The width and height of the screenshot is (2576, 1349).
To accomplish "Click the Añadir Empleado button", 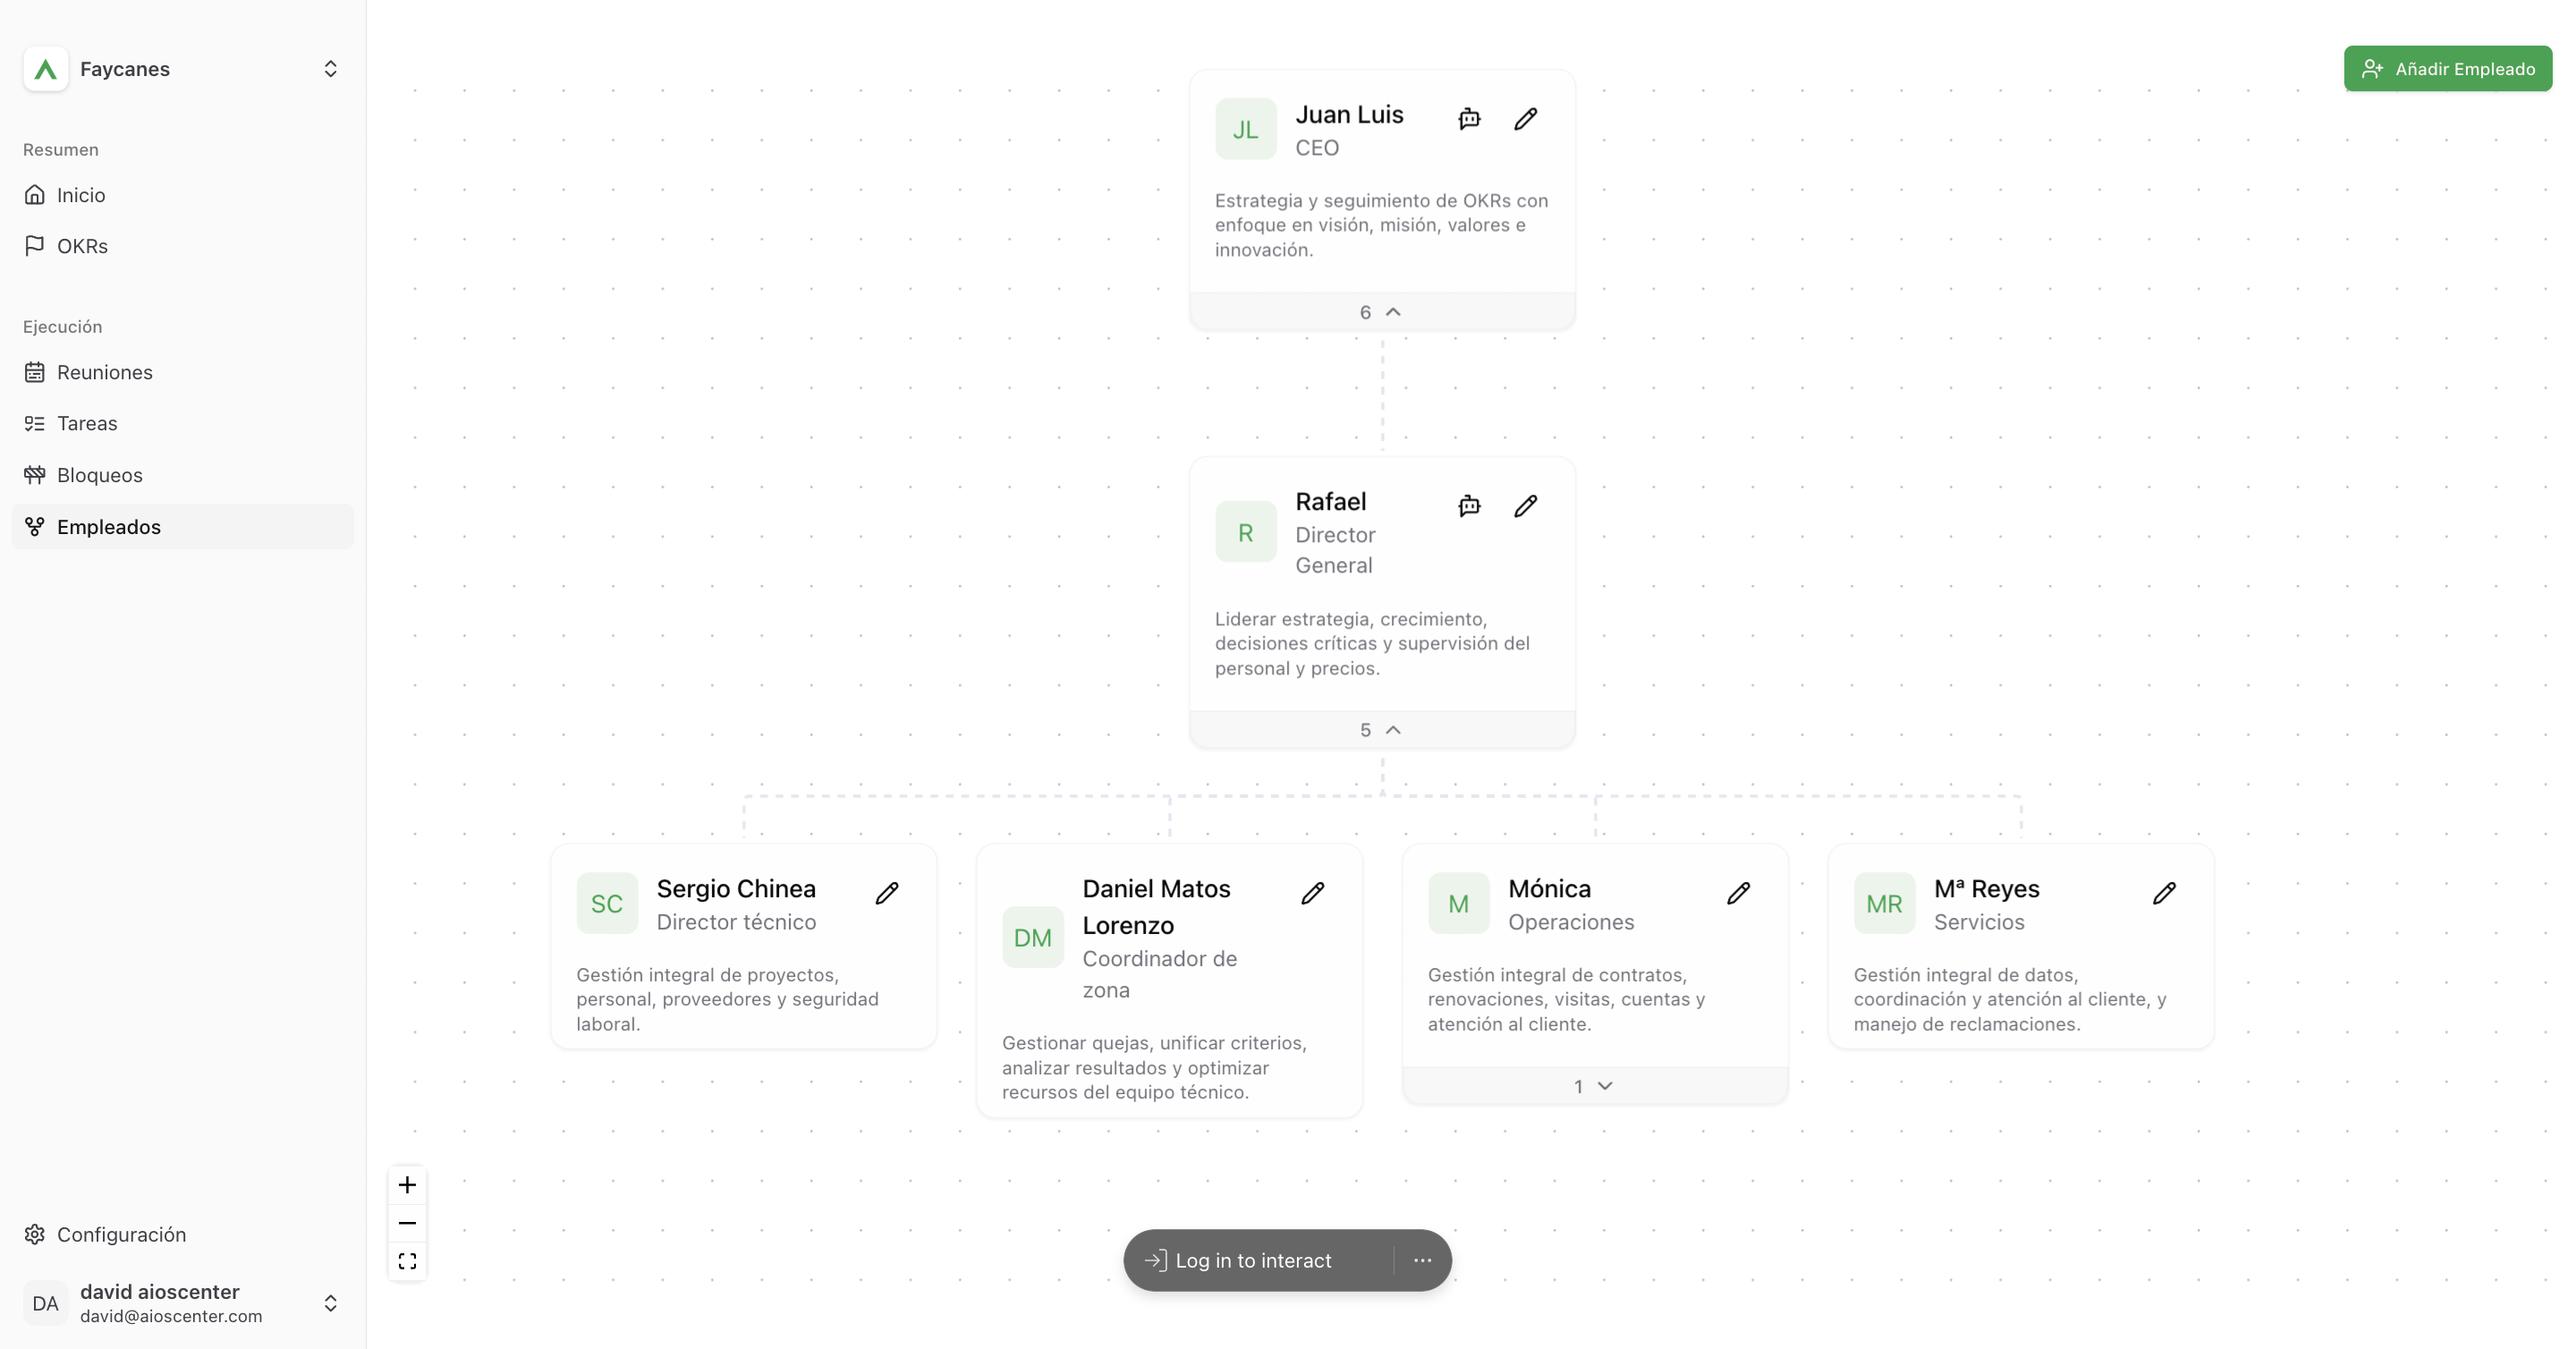I will click(2447, 69).
